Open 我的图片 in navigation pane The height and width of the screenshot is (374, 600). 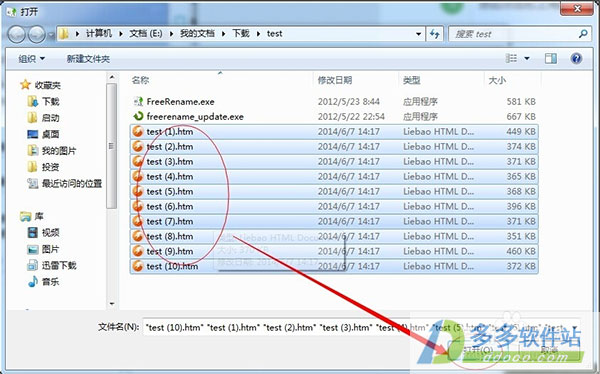tap(59, 151)
